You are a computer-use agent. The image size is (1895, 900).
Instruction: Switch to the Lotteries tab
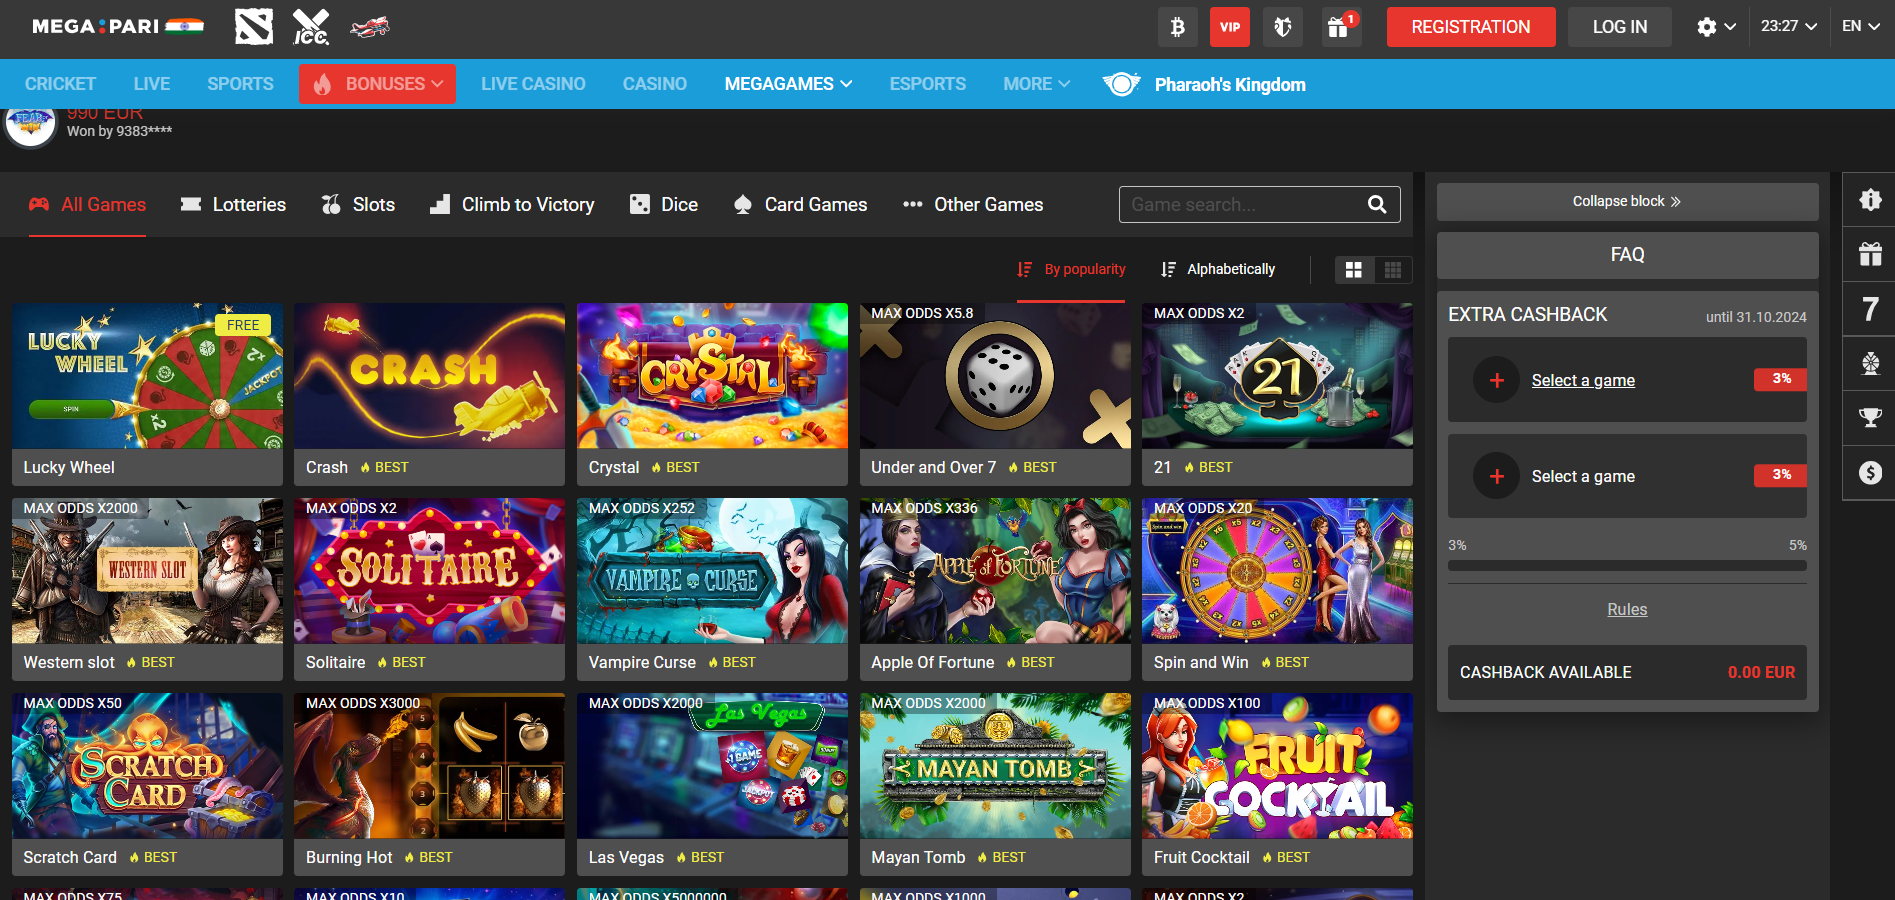(x=233, y=205)
